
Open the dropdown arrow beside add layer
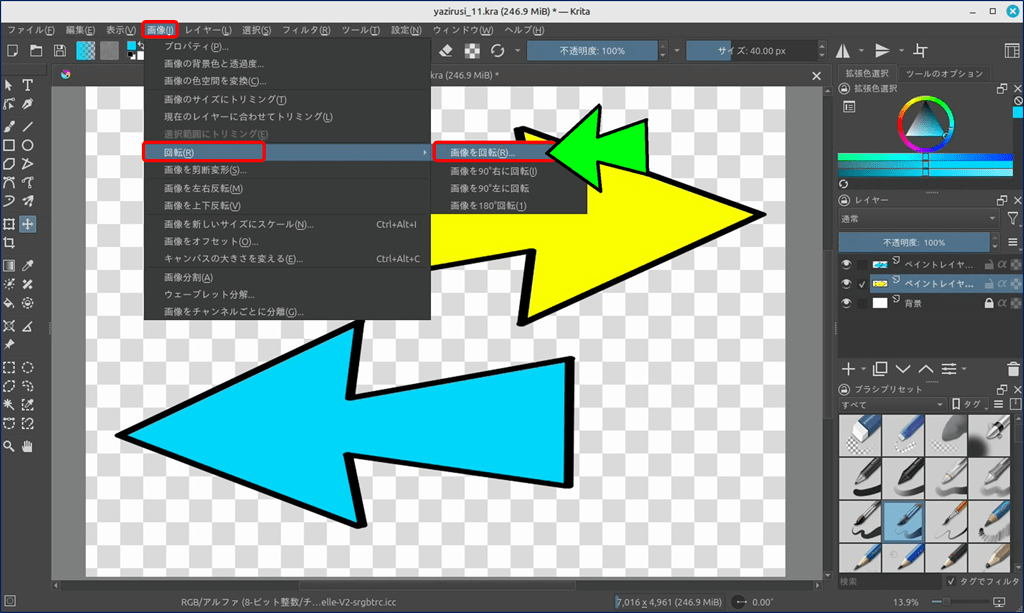pyautogui.click(x=861, y=369)
